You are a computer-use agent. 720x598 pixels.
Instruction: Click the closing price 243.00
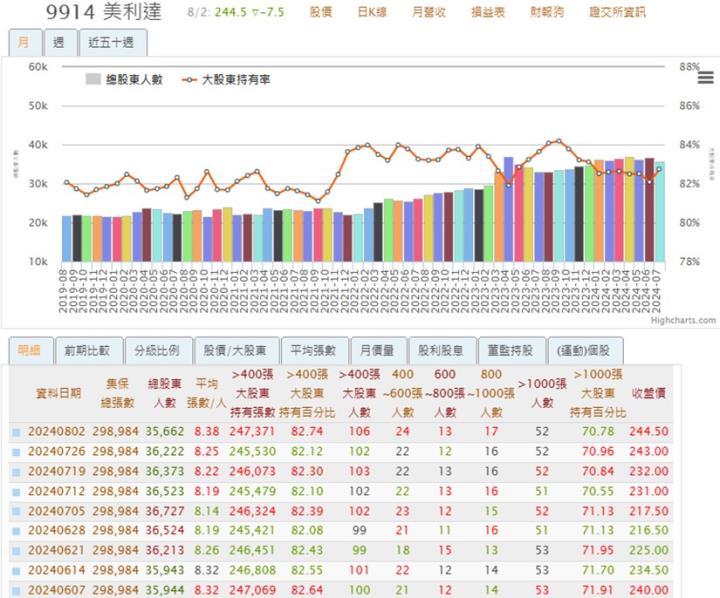pos(648,451)
